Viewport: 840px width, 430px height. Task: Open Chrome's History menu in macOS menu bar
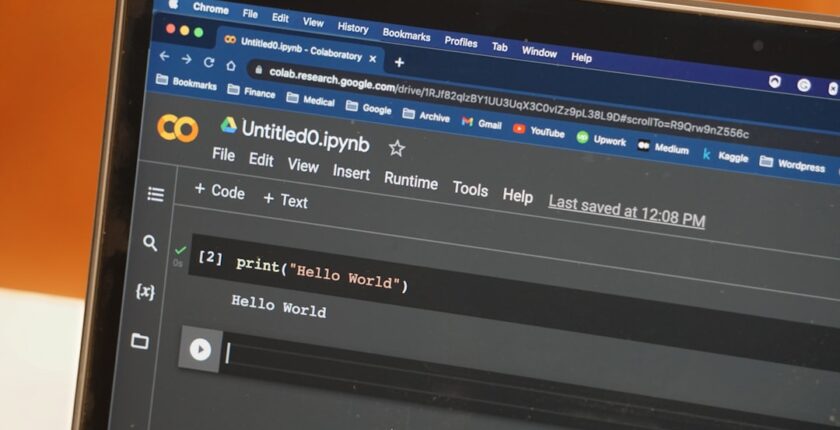pyautogui.click(x=352, y=27)
